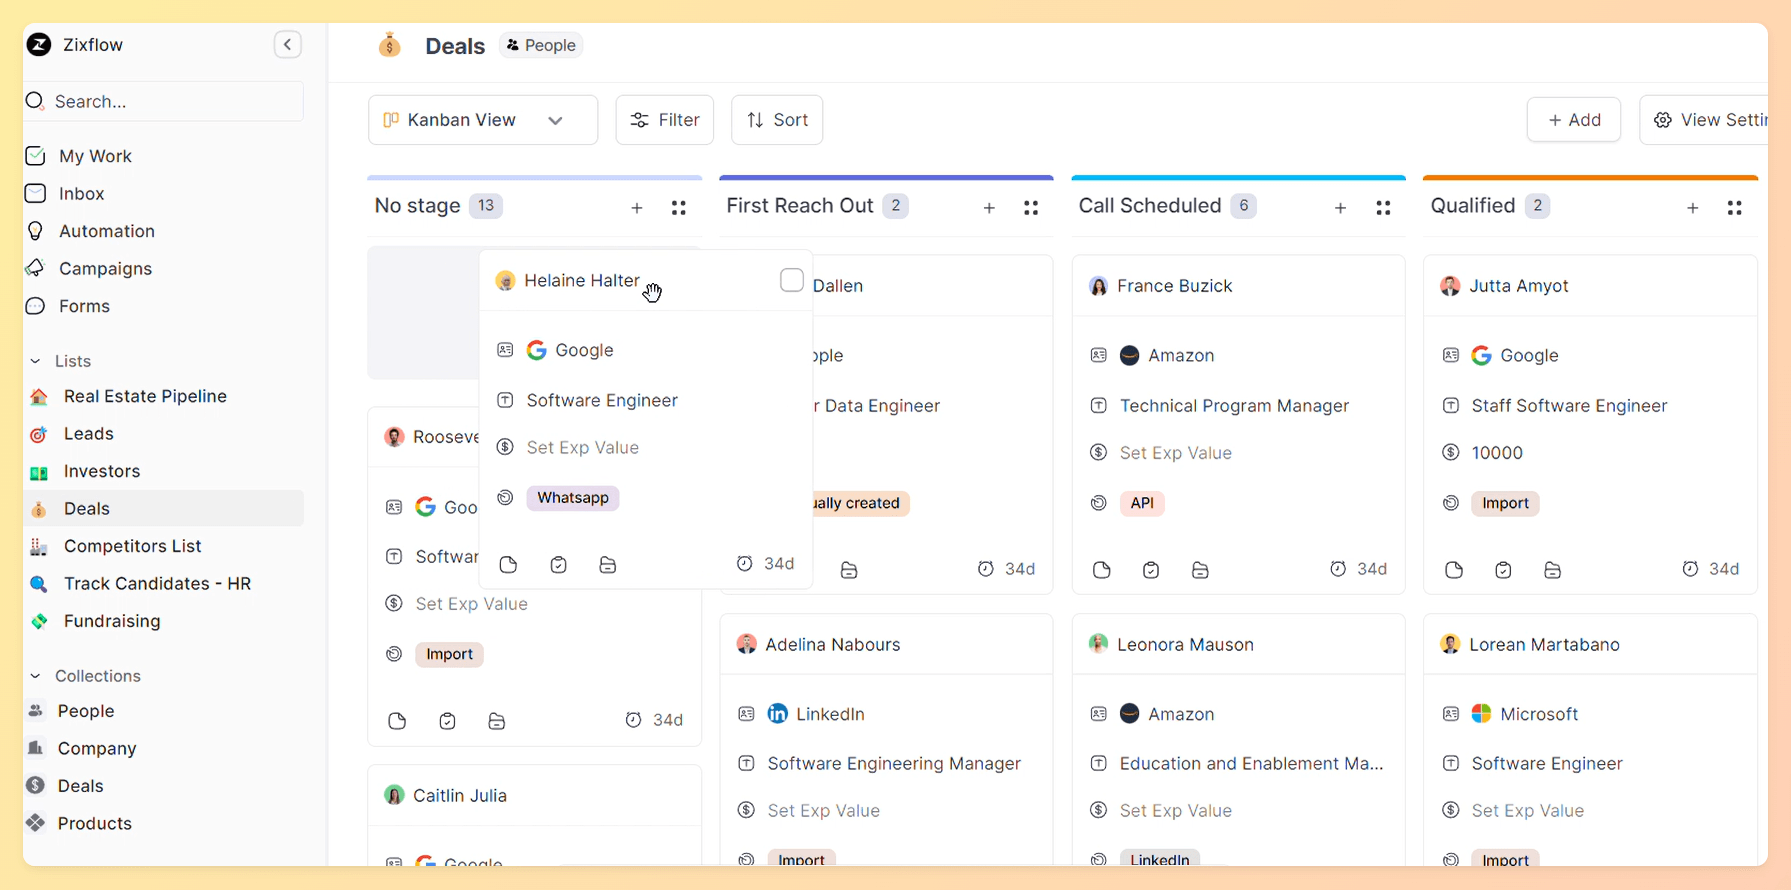The image size is (1791, 890).
Task: Click the plus icon in No stage column
Action: pos(637,208)
